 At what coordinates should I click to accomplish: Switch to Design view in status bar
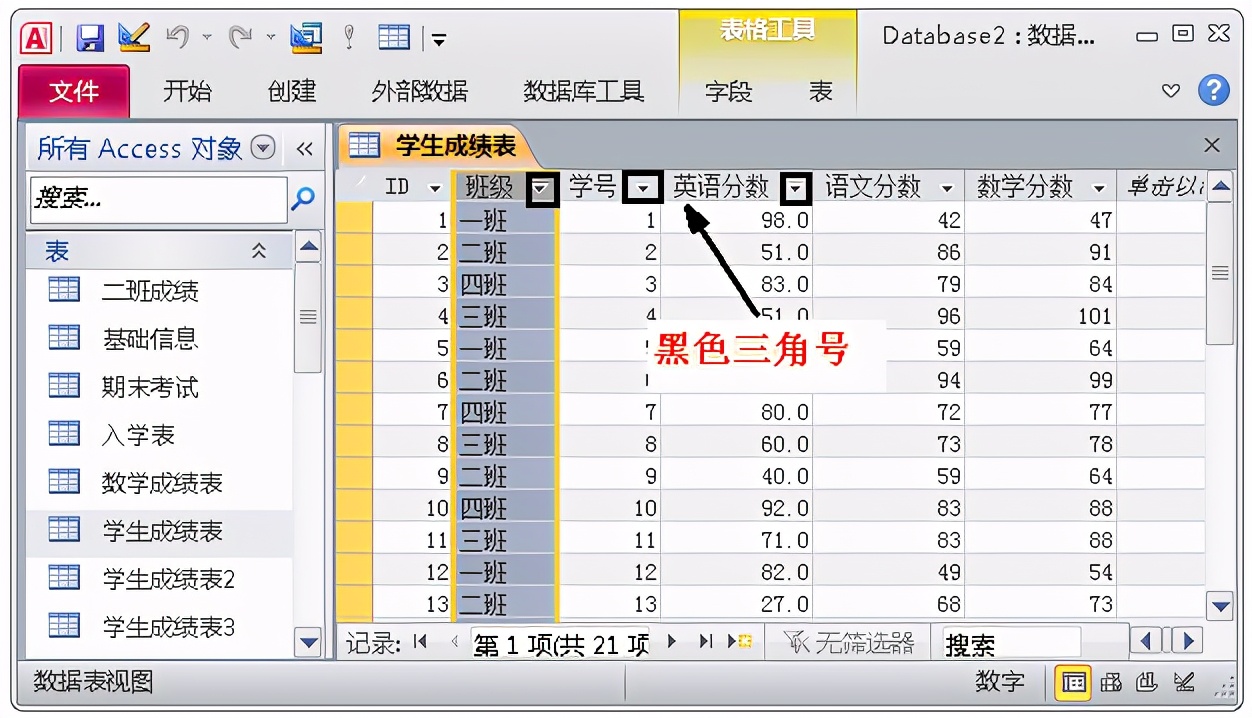tap(1185, 683)
